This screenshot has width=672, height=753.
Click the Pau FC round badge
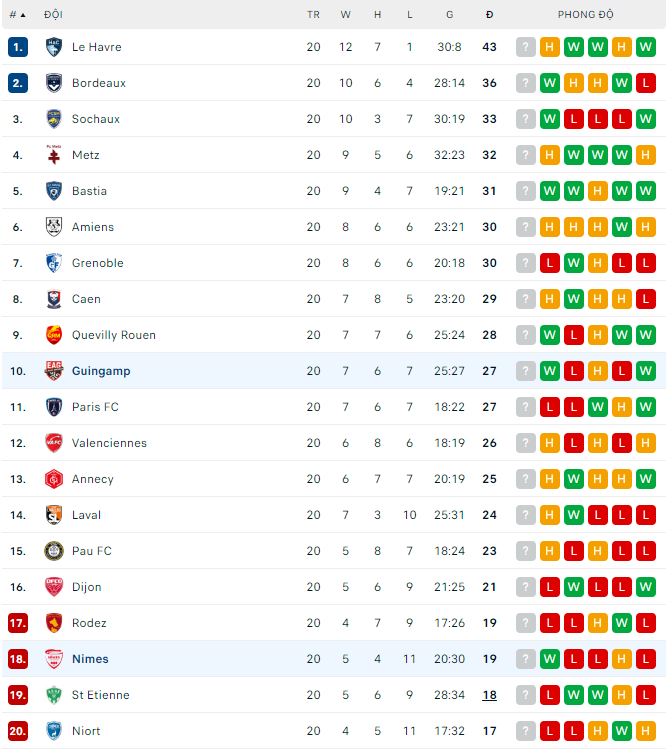pos(54,551)
